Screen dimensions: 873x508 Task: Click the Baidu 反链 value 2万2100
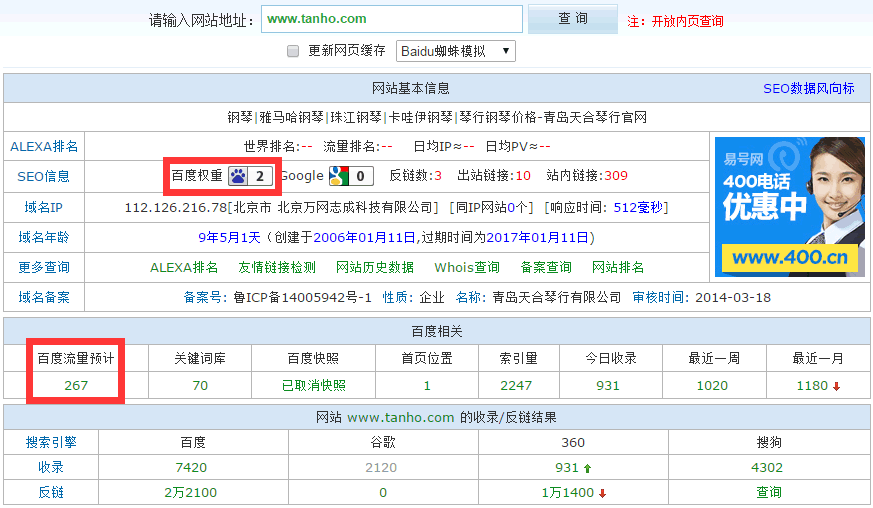coord(190,492)
